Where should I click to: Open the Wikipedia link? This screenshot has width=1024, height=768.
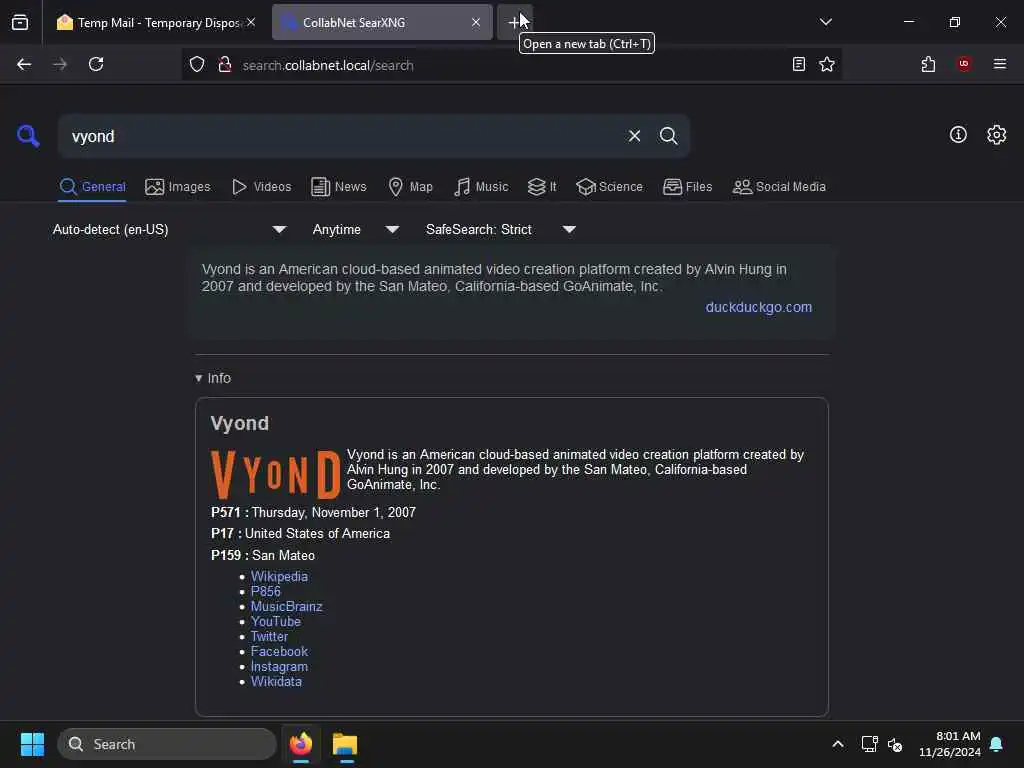[x=279, y=576]
